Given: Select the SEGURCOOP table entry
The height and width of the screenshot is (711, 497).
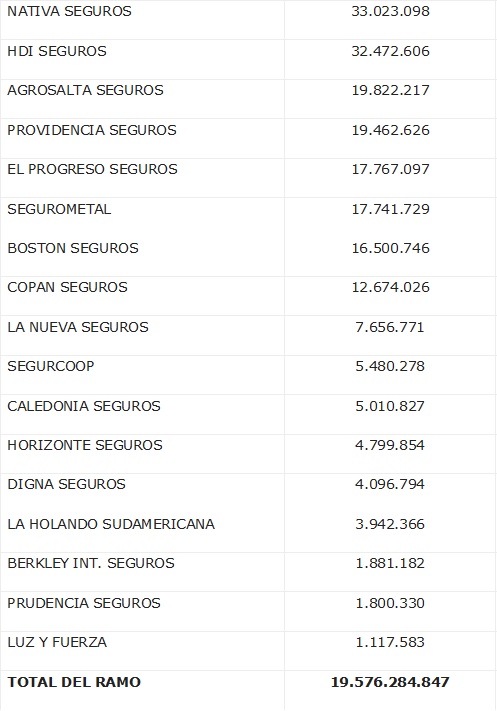Looking at the screenshot, I should (x=50, y=366).
